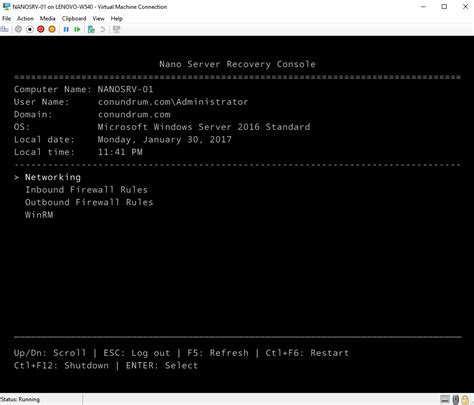Open the Media menu
Screen dimensions: 474x405
[48, 18]
